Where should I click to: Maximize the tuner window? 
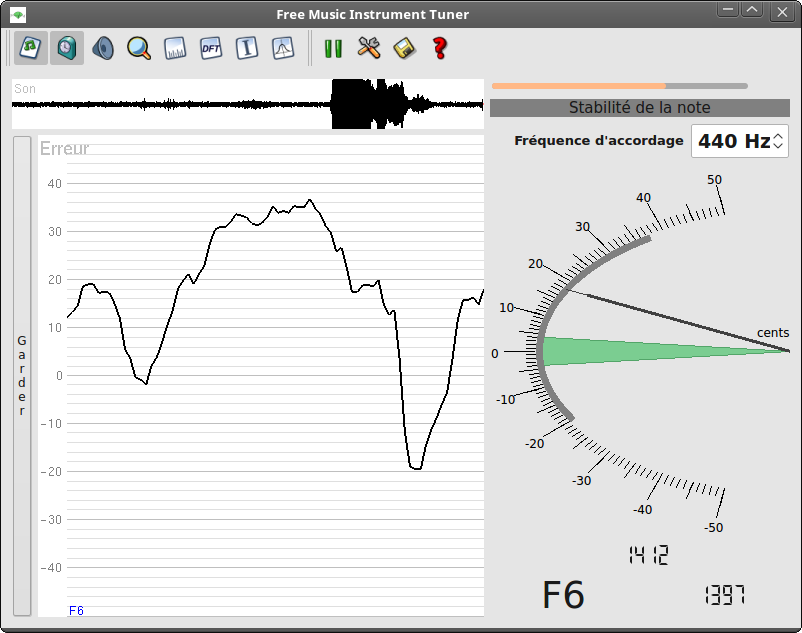(752, 10)
